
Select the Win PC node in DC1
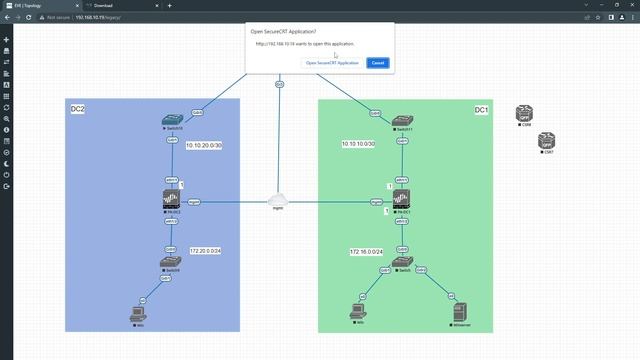[x=358, y=311]
